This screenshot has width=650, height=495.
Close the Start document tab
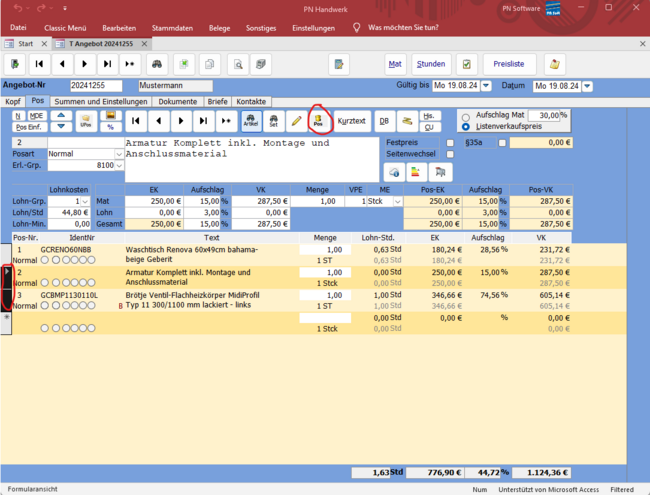tap(44, 44)
